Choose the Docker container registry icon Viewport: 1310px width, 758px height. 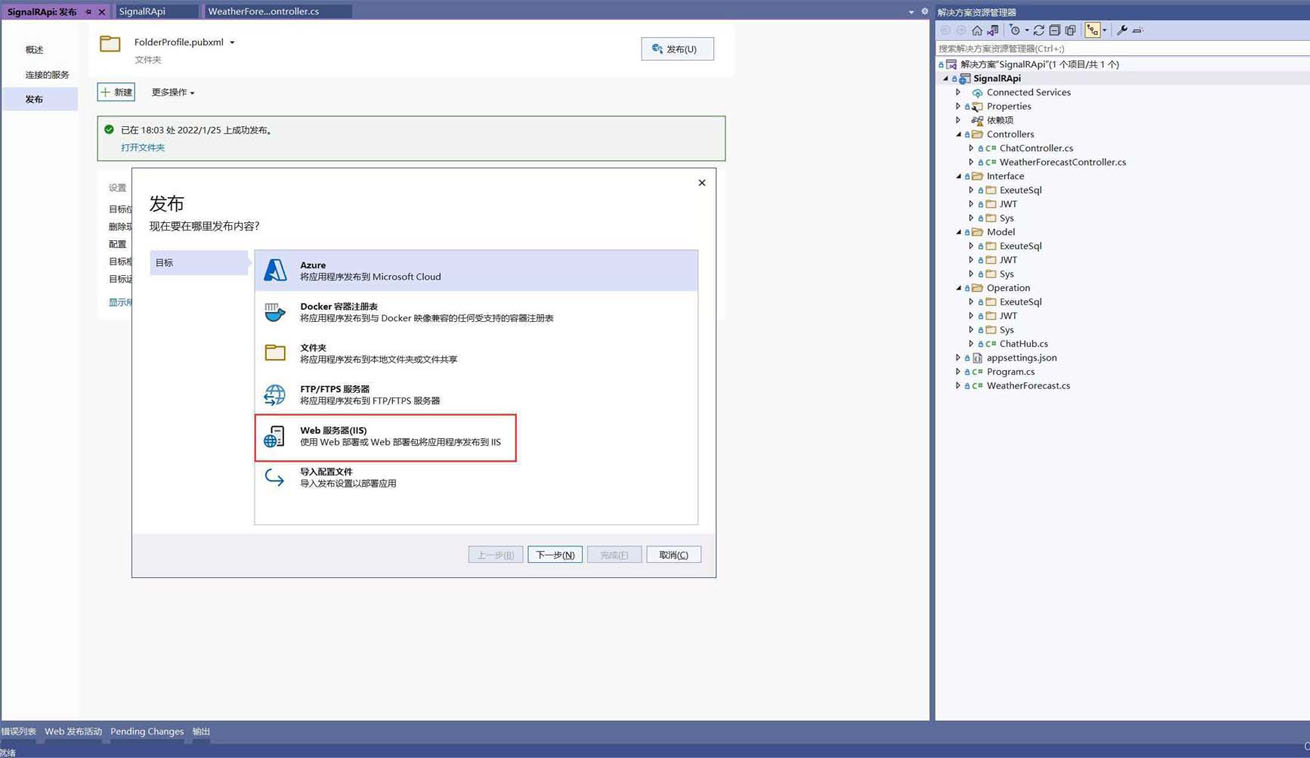click(275, 312)
